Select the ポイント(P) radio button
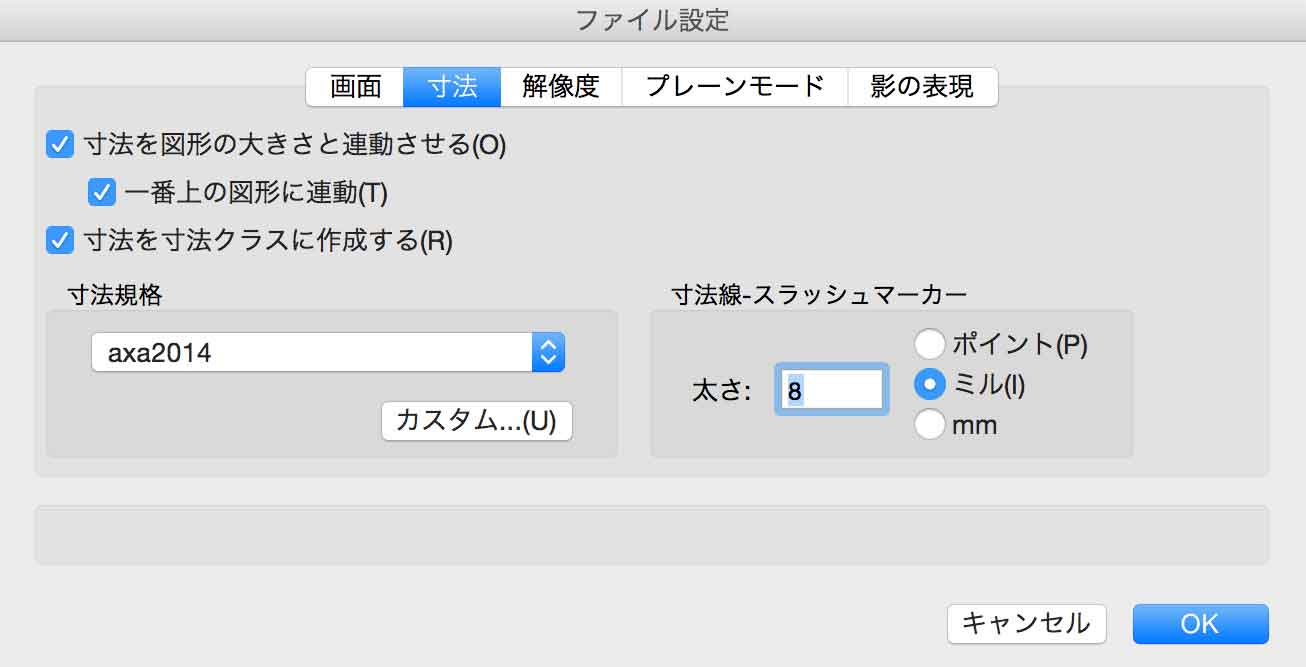The height and width of the screenshot is (667, 1306). [x=930, y=345]
